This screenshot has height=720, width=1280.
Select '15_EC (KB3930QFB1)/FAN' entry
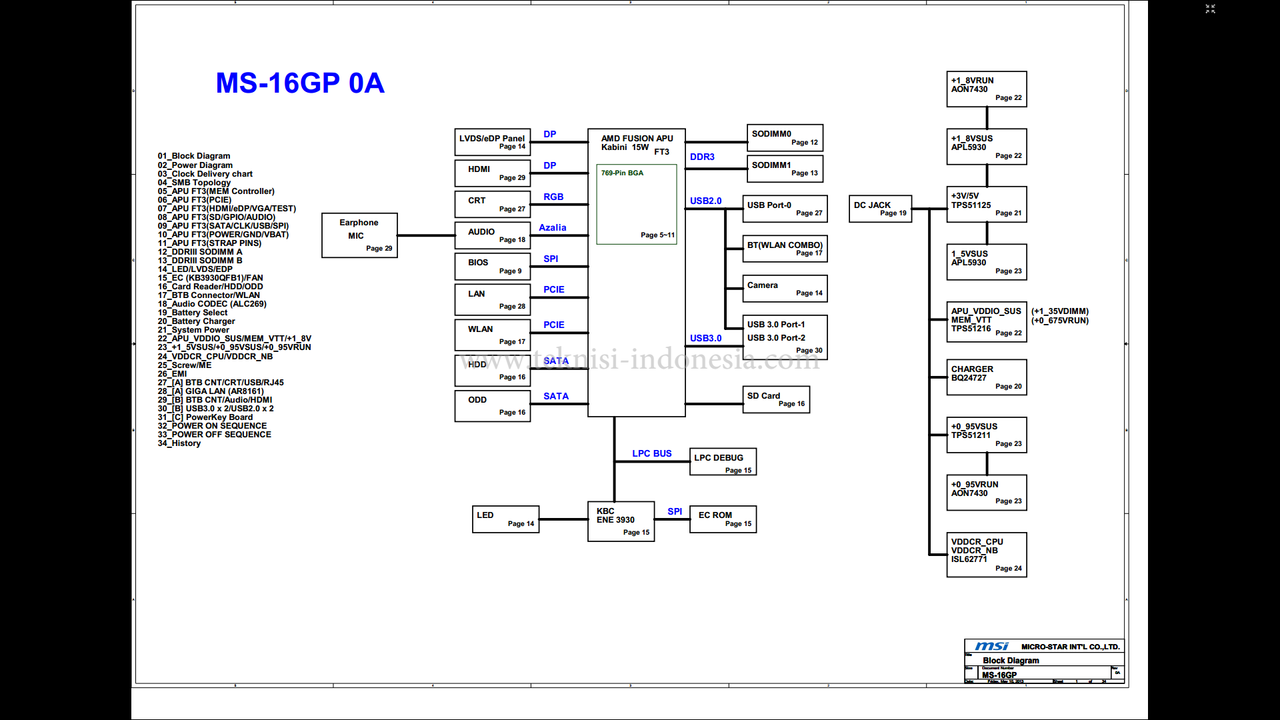pos(210,278)
